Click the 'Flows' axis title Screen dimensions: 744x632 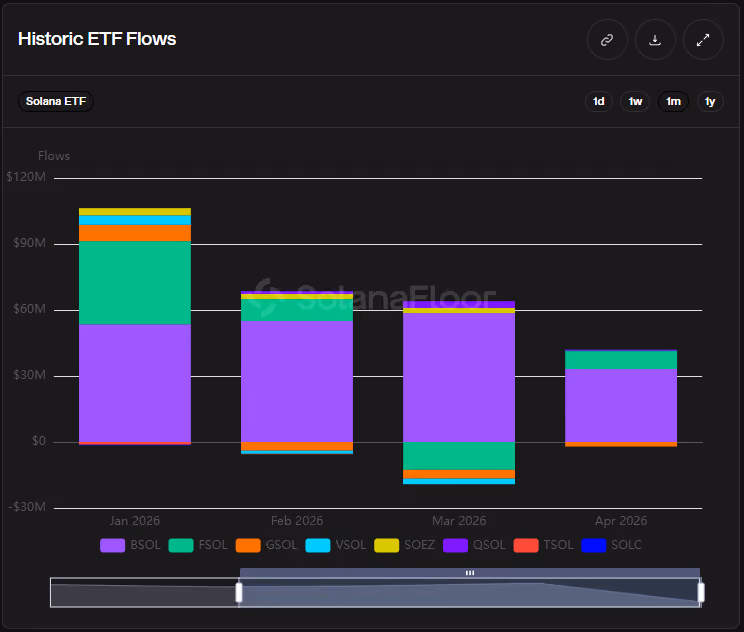point(54,156)
